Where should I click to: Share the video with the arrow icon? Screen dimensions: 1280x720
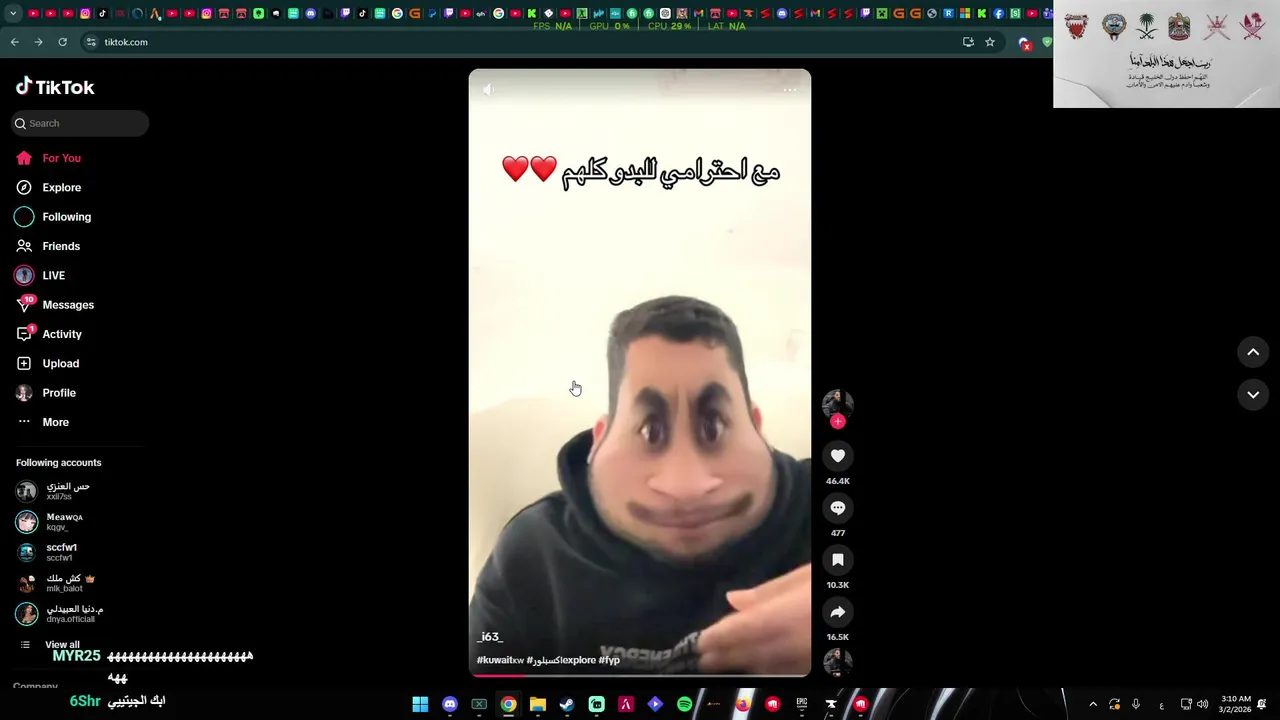(x=838, y=612)
